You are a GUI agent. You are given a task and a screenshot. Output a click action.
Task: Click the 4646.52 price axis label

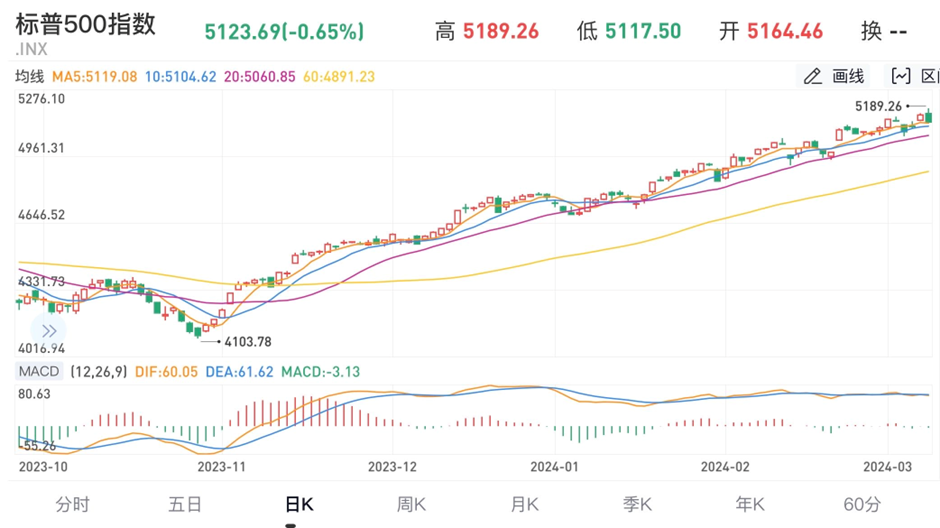tap(41, 215)
